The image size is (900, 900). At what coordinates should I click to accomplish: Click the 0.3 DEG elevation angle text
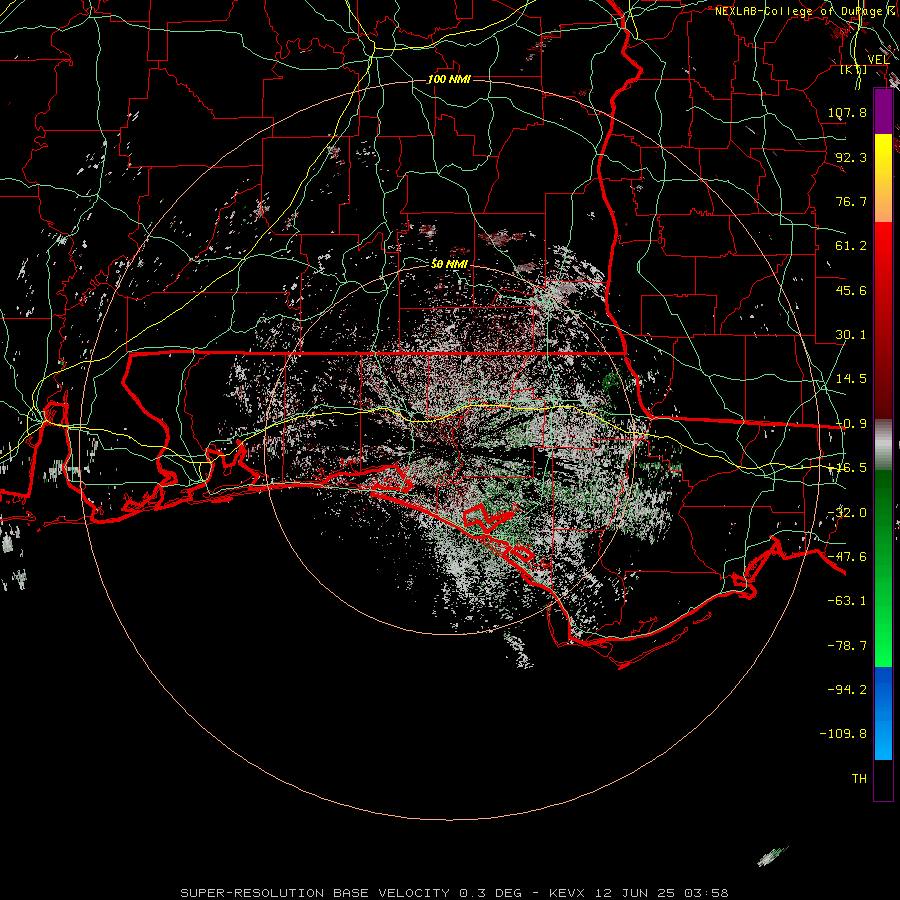[490, 893]
